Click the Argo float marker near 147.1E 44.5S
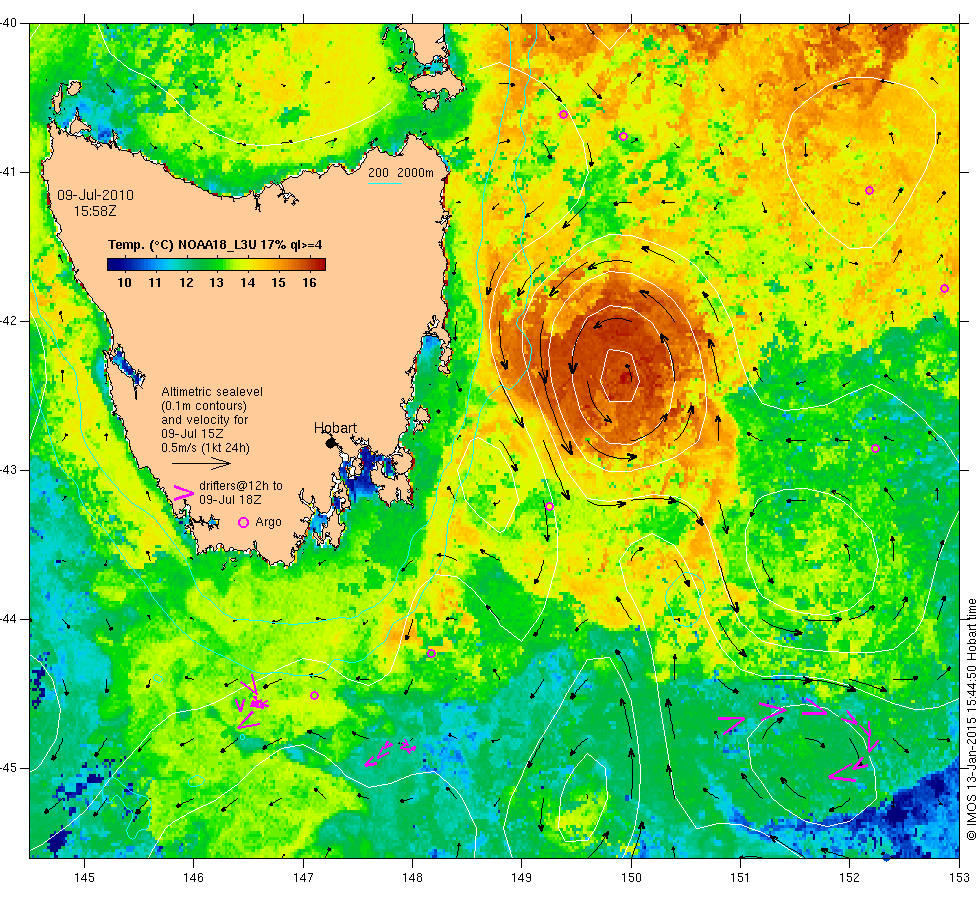 (314, 696)
